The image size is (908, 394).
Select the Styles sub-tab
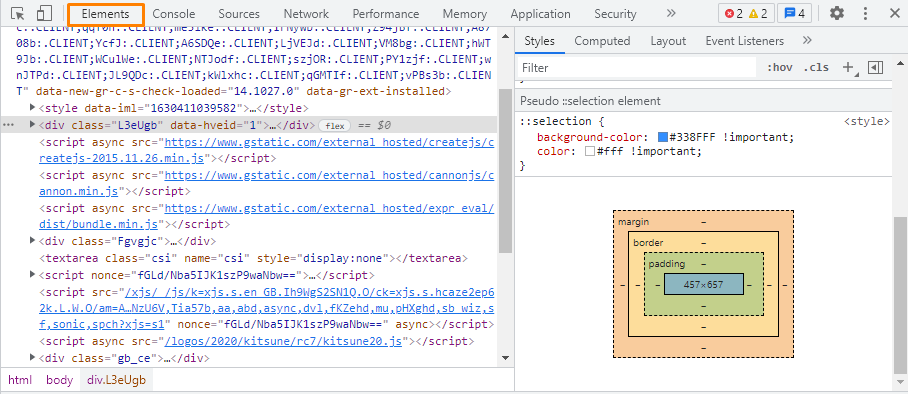tap(540, 41)
